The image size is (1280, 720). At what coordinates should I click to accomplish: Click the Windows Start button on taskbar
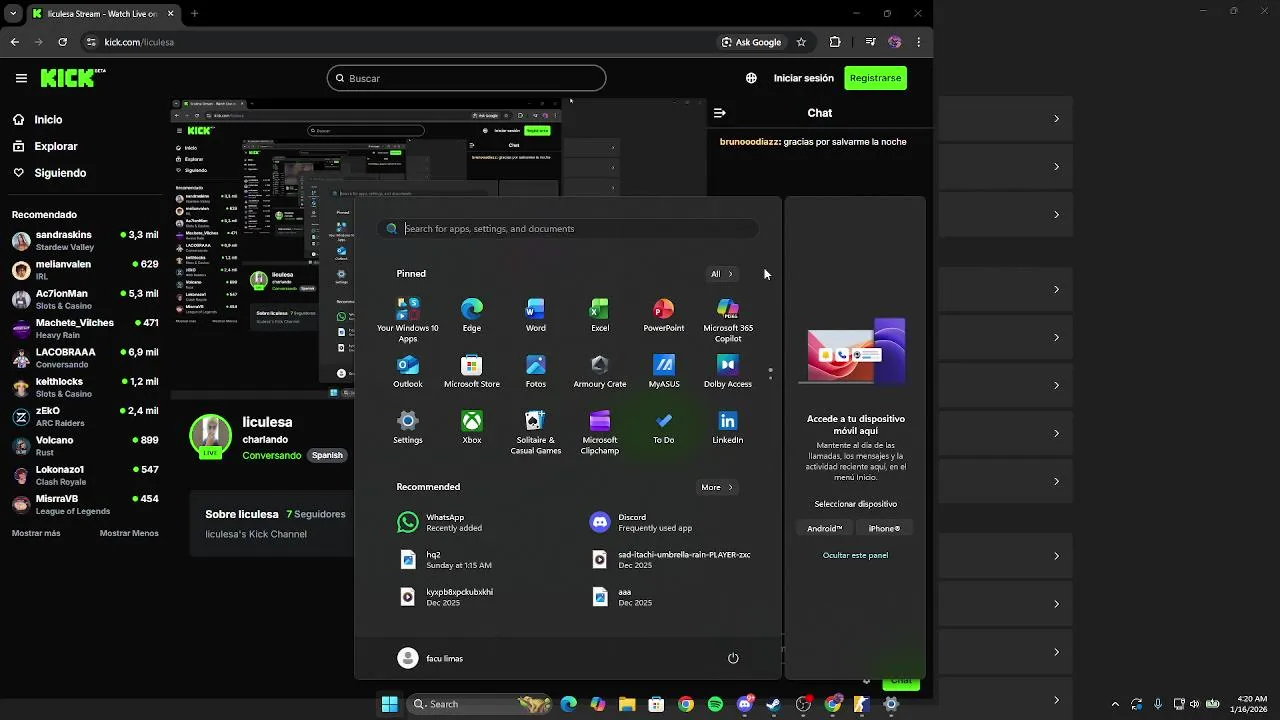tap(390, 704)
